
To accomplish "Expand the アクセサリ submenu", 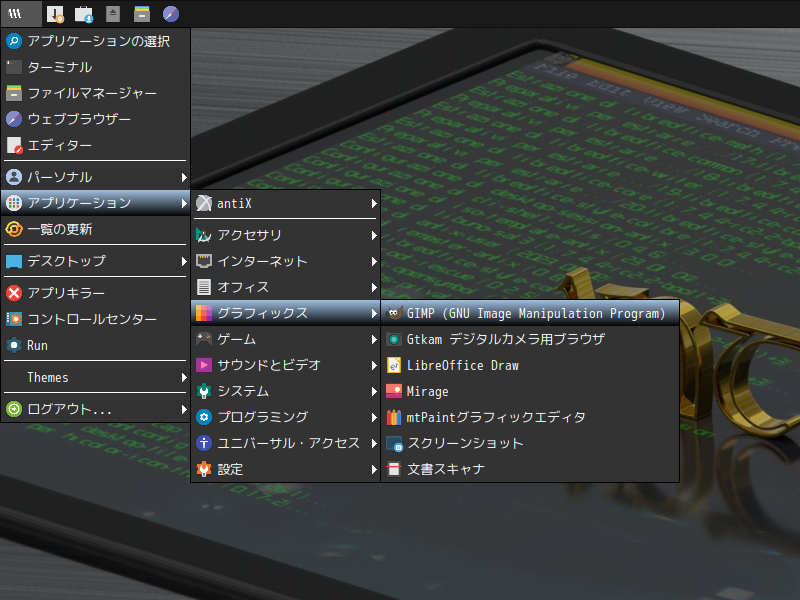I will (286, 235).
